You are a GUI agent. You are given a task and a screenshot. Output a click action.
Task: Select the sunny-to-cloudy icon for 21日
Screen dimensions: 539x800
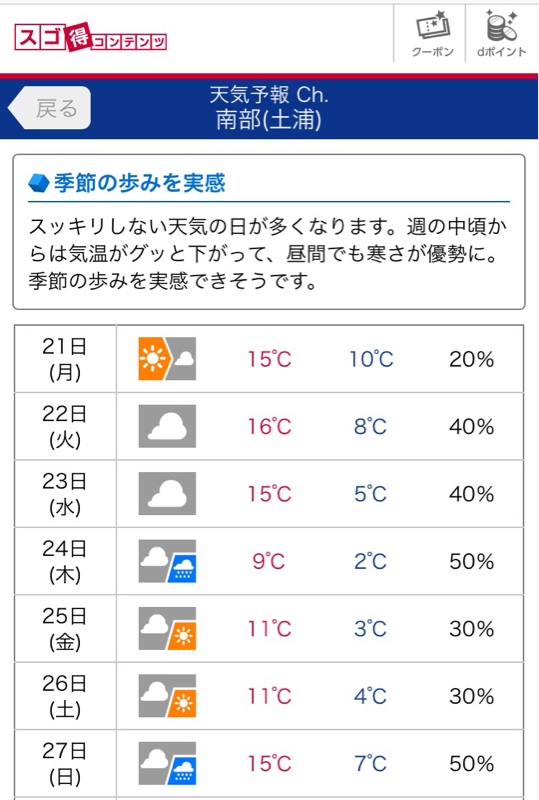click(x=167, y=358)
